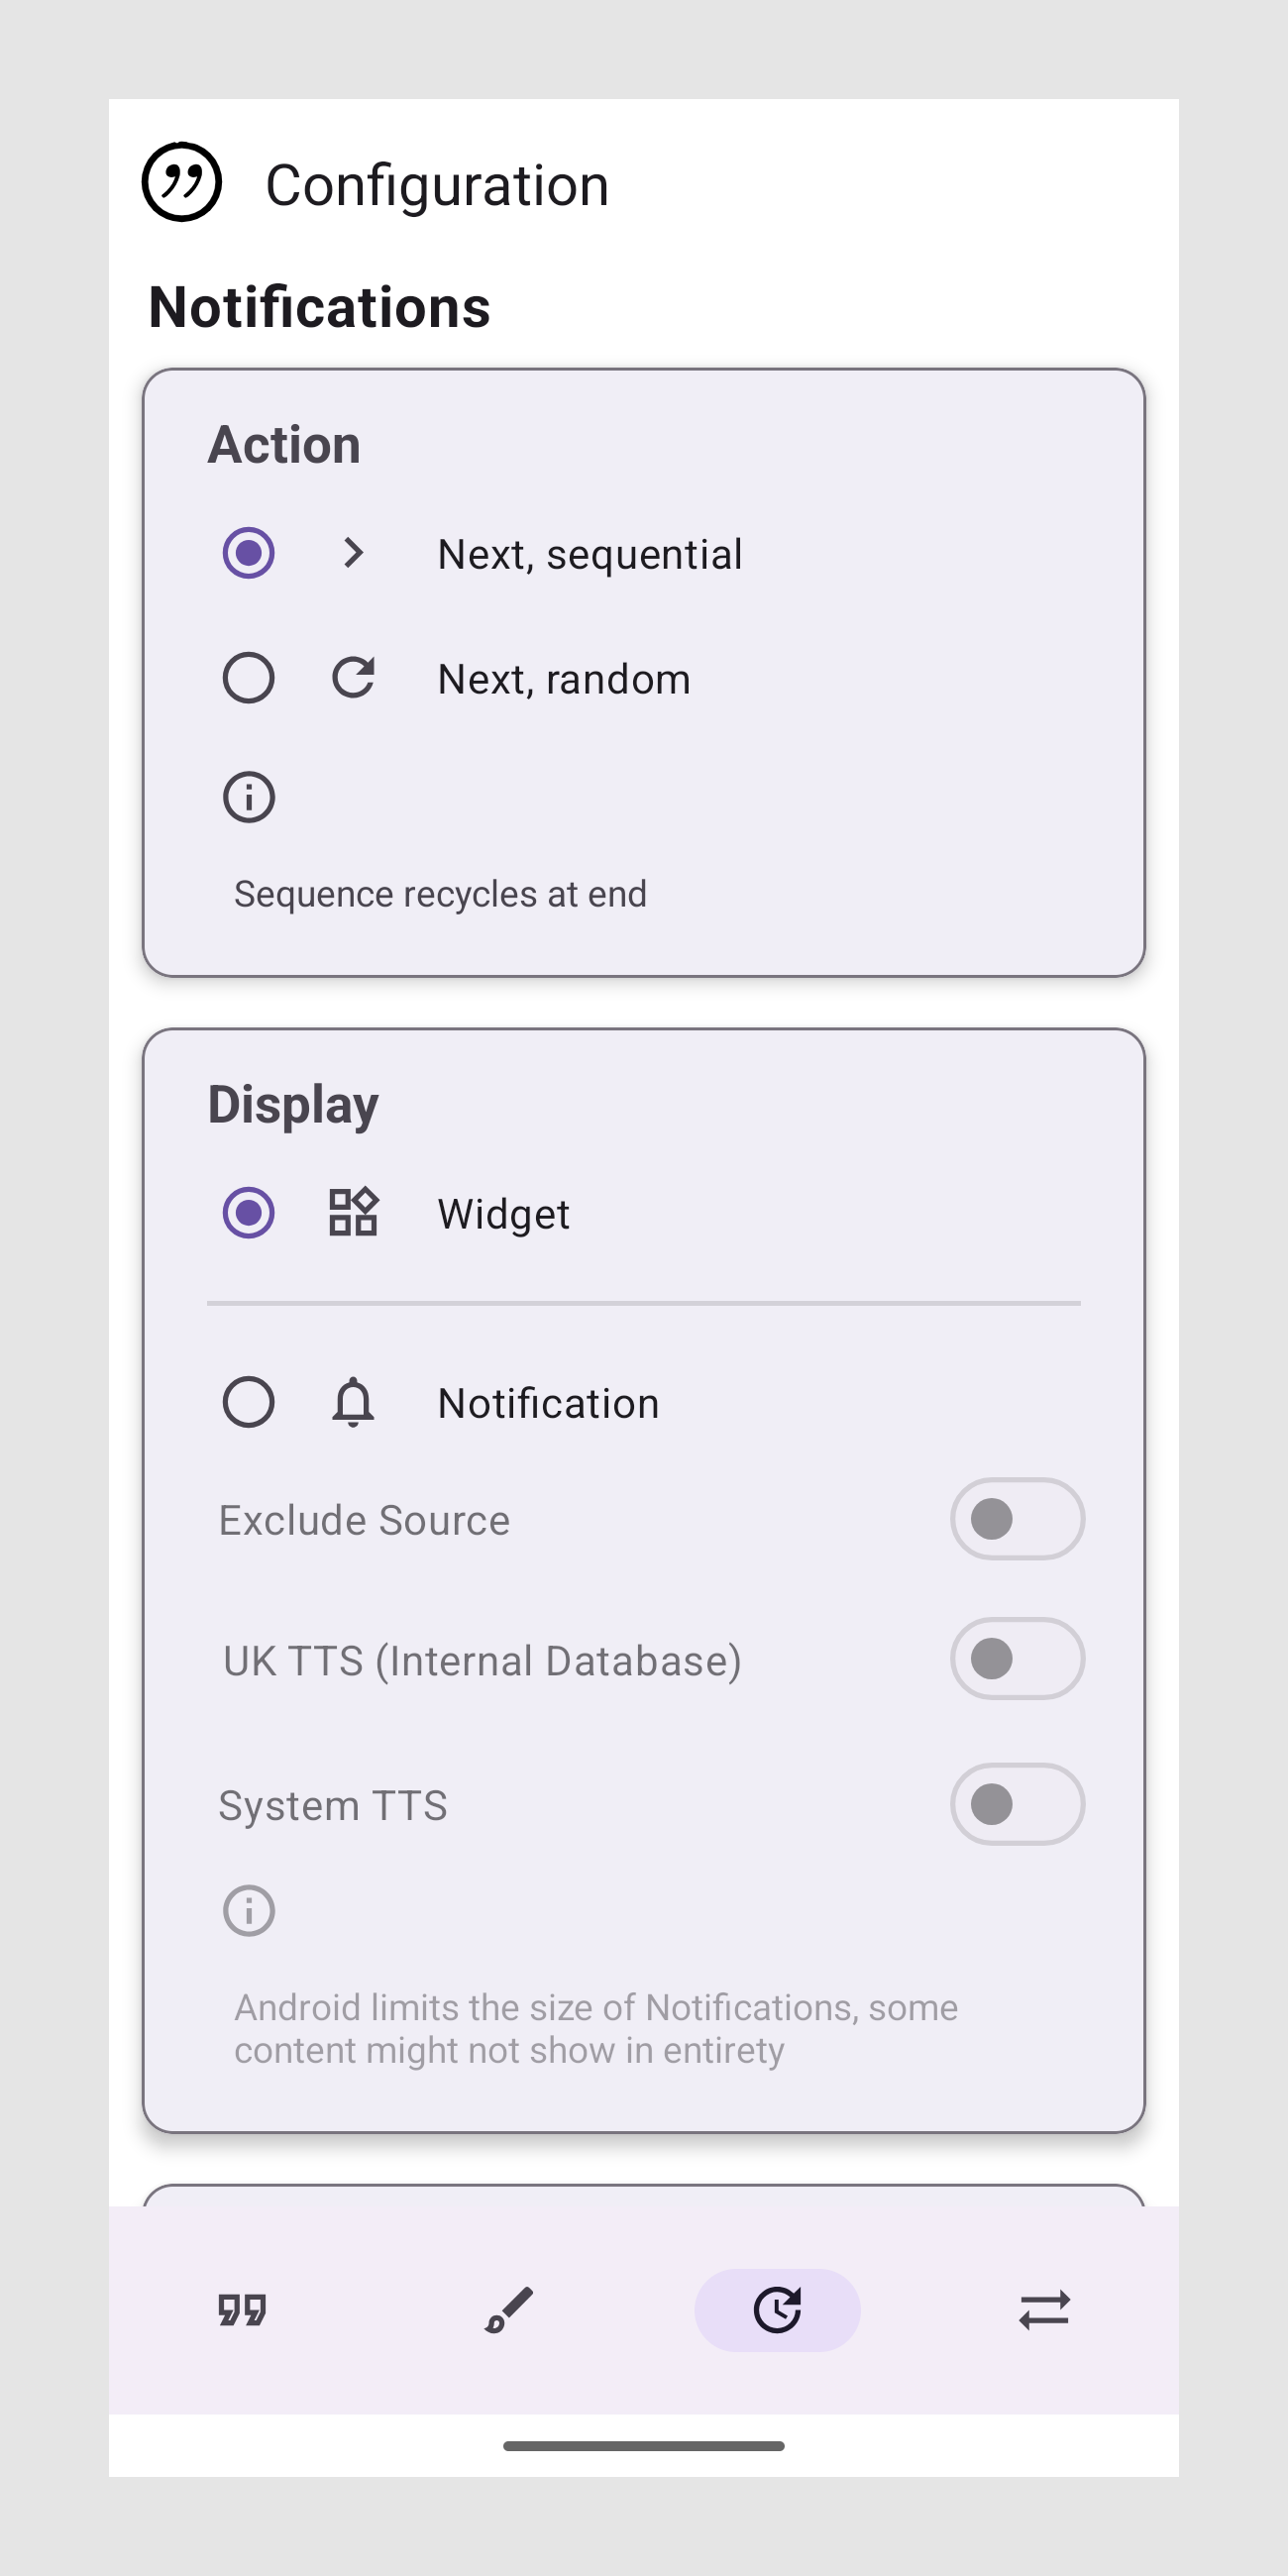1288x2576 pixels.
Task: Click the widget grid icon
Action: (353, 1213)
